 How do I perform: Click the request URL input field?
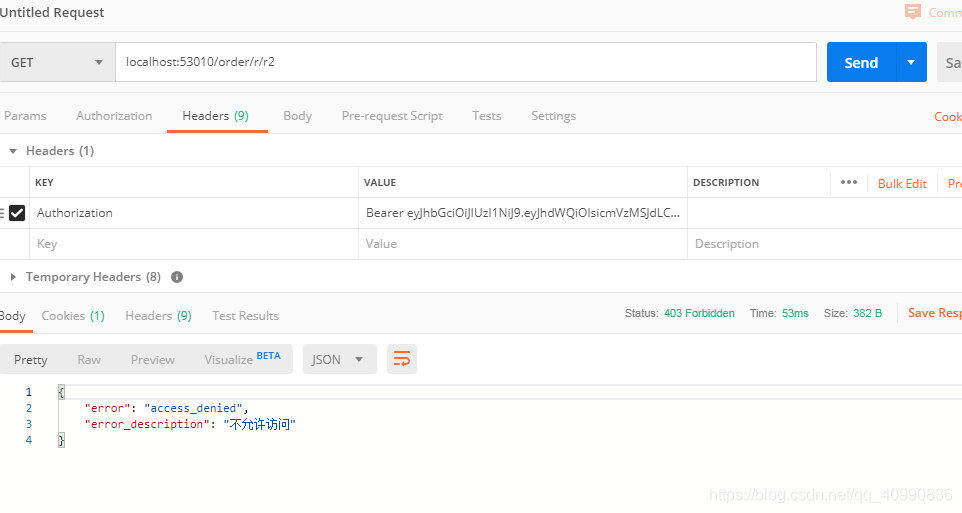point(466,62)
